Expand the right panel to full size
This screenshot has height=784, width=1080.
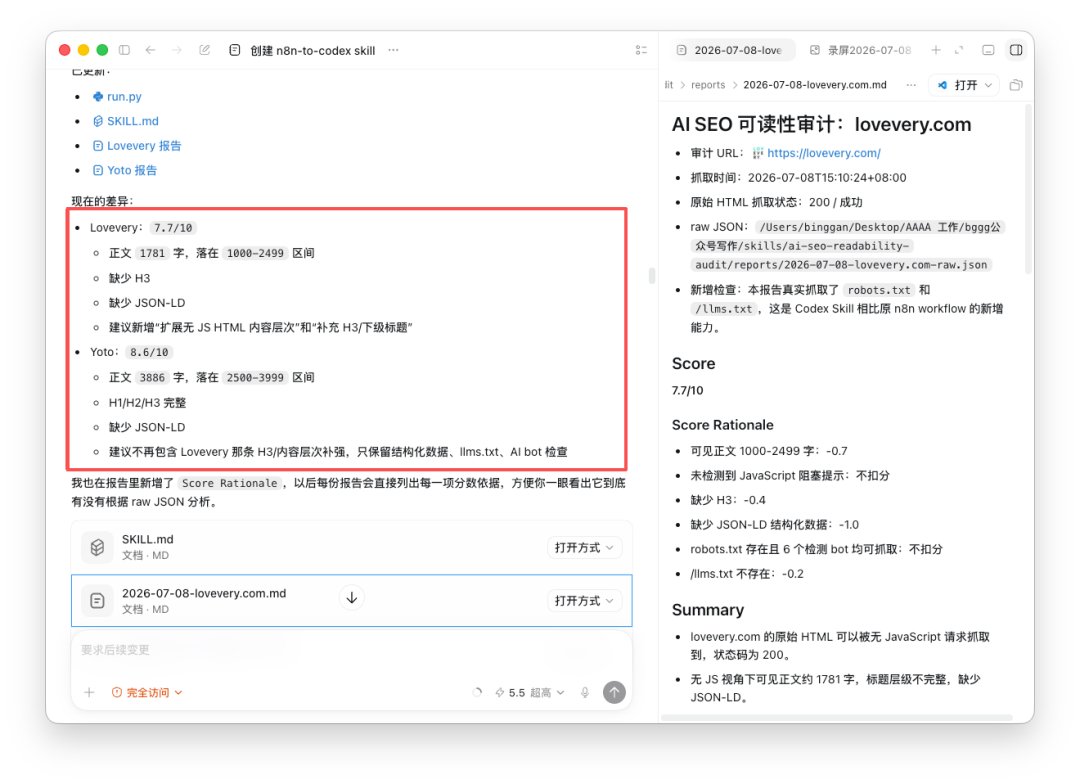959,50
